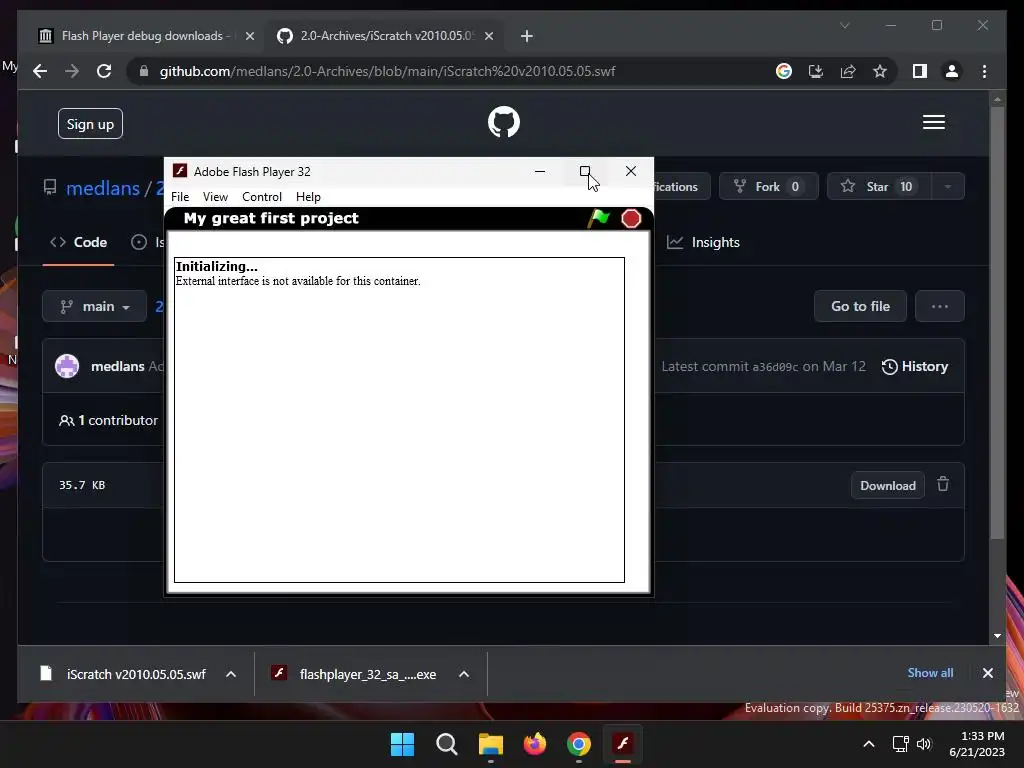
Task: Open medlans commit author link
Action: tap(118, 366)
